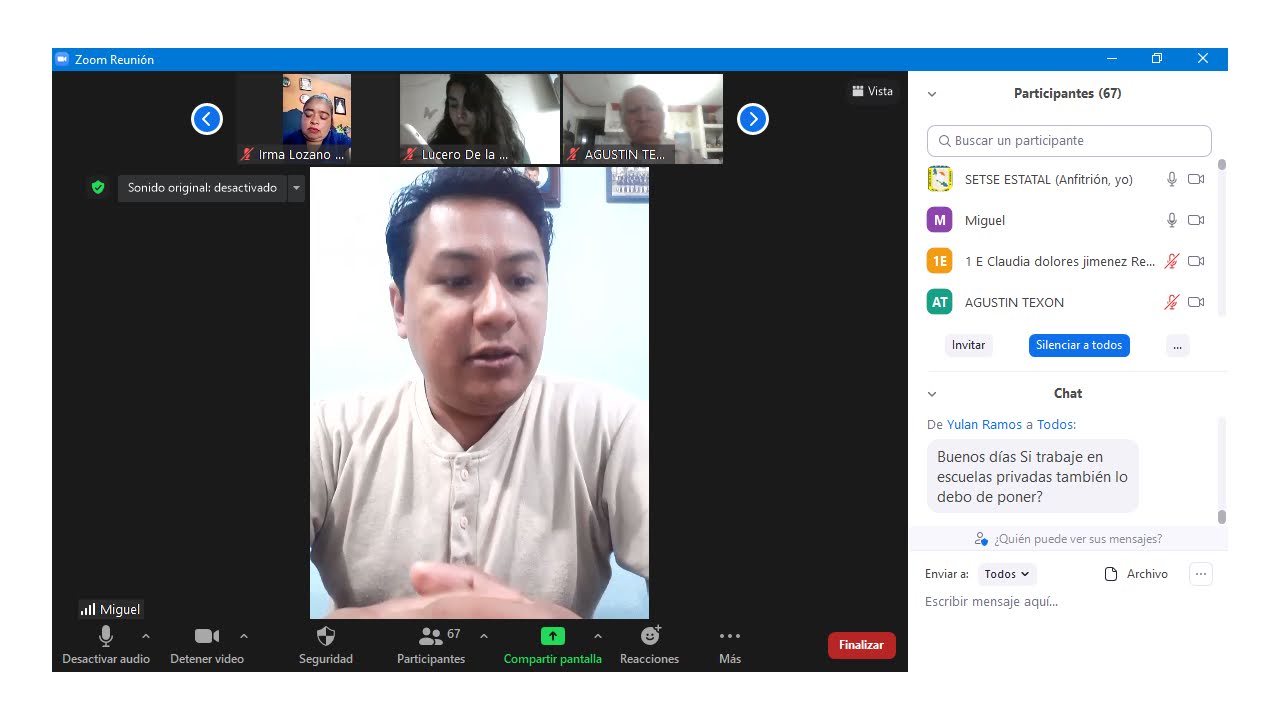Select AGUSTIN TEXON name in participant list
This screenshot has height=720, width=1280.
(1014, 302)
